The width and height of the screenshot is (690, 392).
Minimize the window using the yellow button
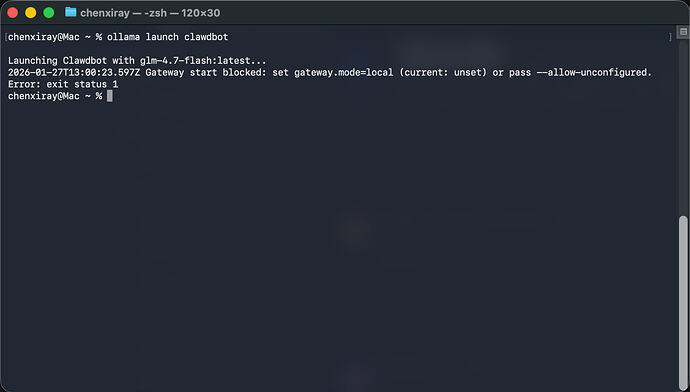(31, 13)
